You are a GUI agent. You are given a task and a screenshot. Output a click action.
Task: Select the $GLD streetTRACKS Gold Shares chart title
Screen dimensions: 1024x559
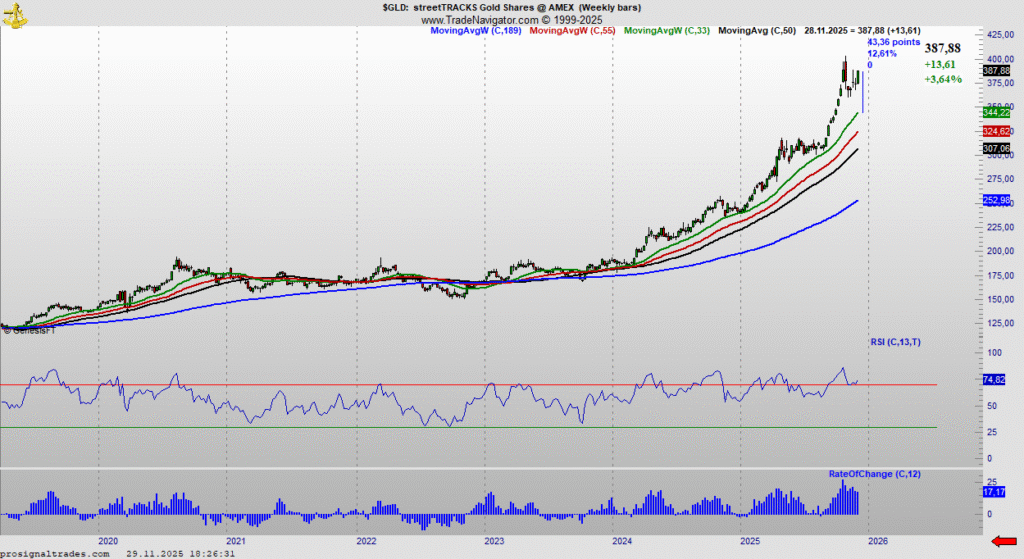[511, 8]
